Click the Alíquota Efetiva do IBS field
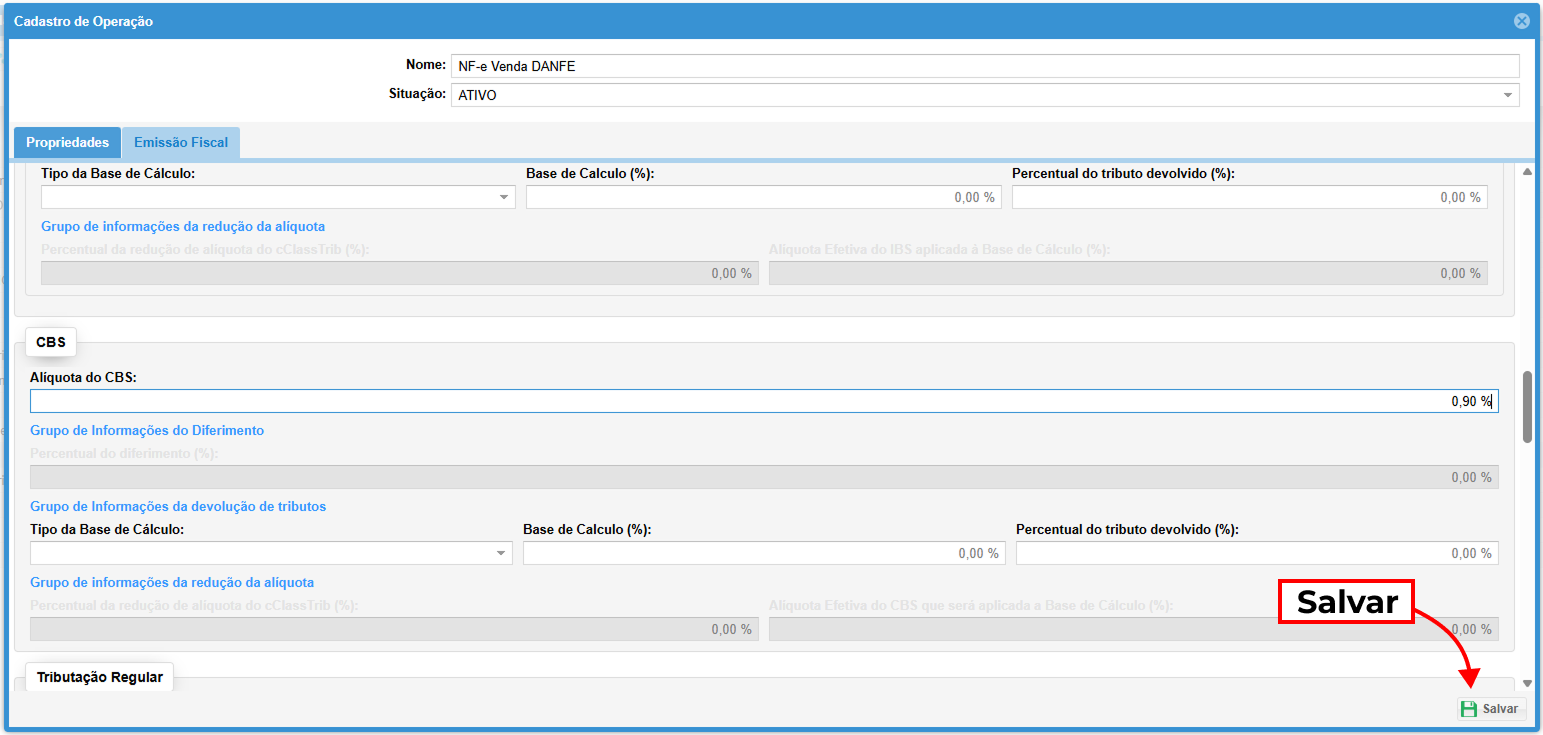 1127,273
